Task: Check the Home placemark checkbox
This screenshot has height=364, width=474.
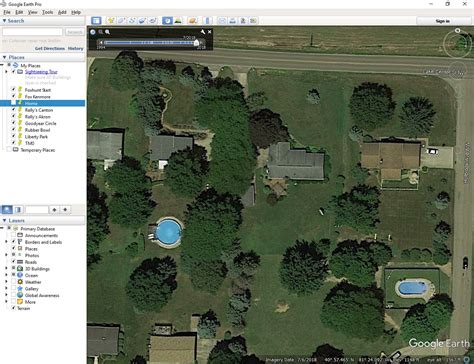Action: [13, 103]
